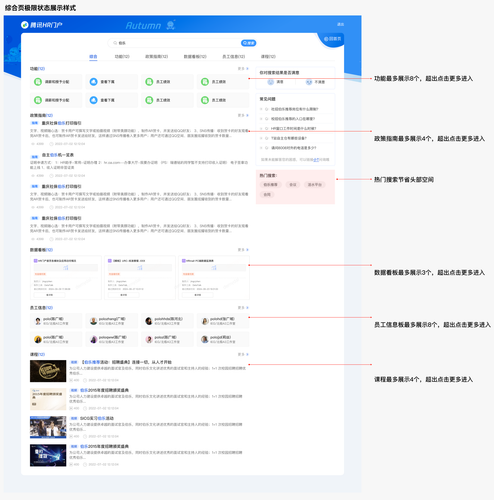The height and width of the screenshot is (500, 494).
Task: Click polozhang's avatar
Action: (x=94, y=321)
